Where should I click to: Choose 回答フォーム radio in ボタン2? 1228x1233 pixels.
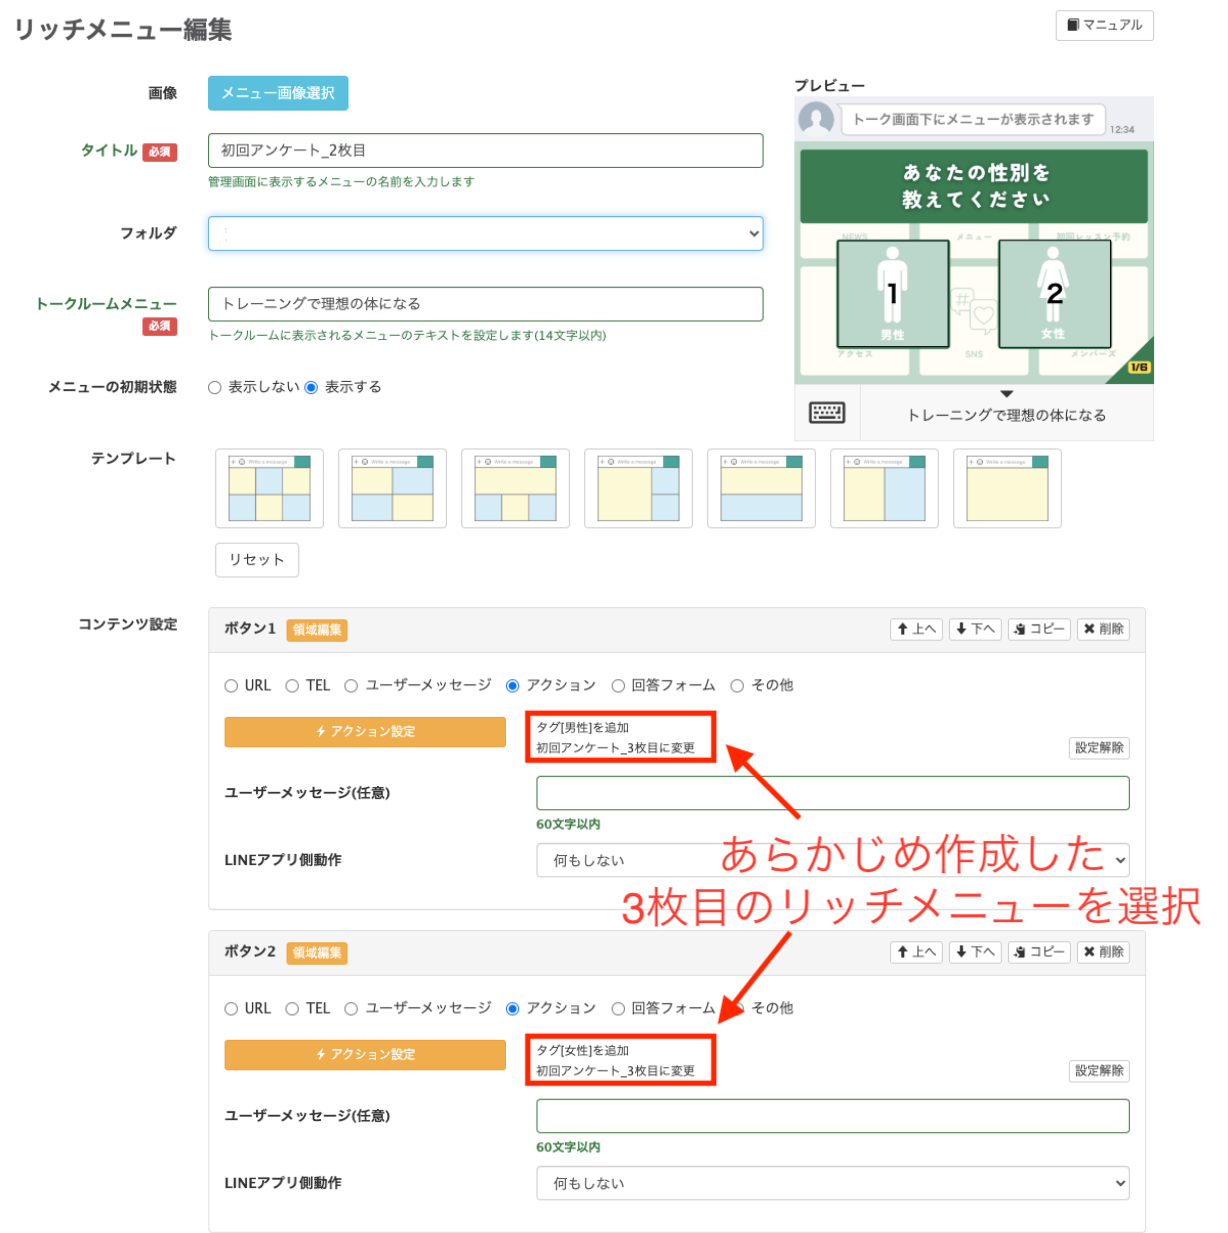point(618,1009)
